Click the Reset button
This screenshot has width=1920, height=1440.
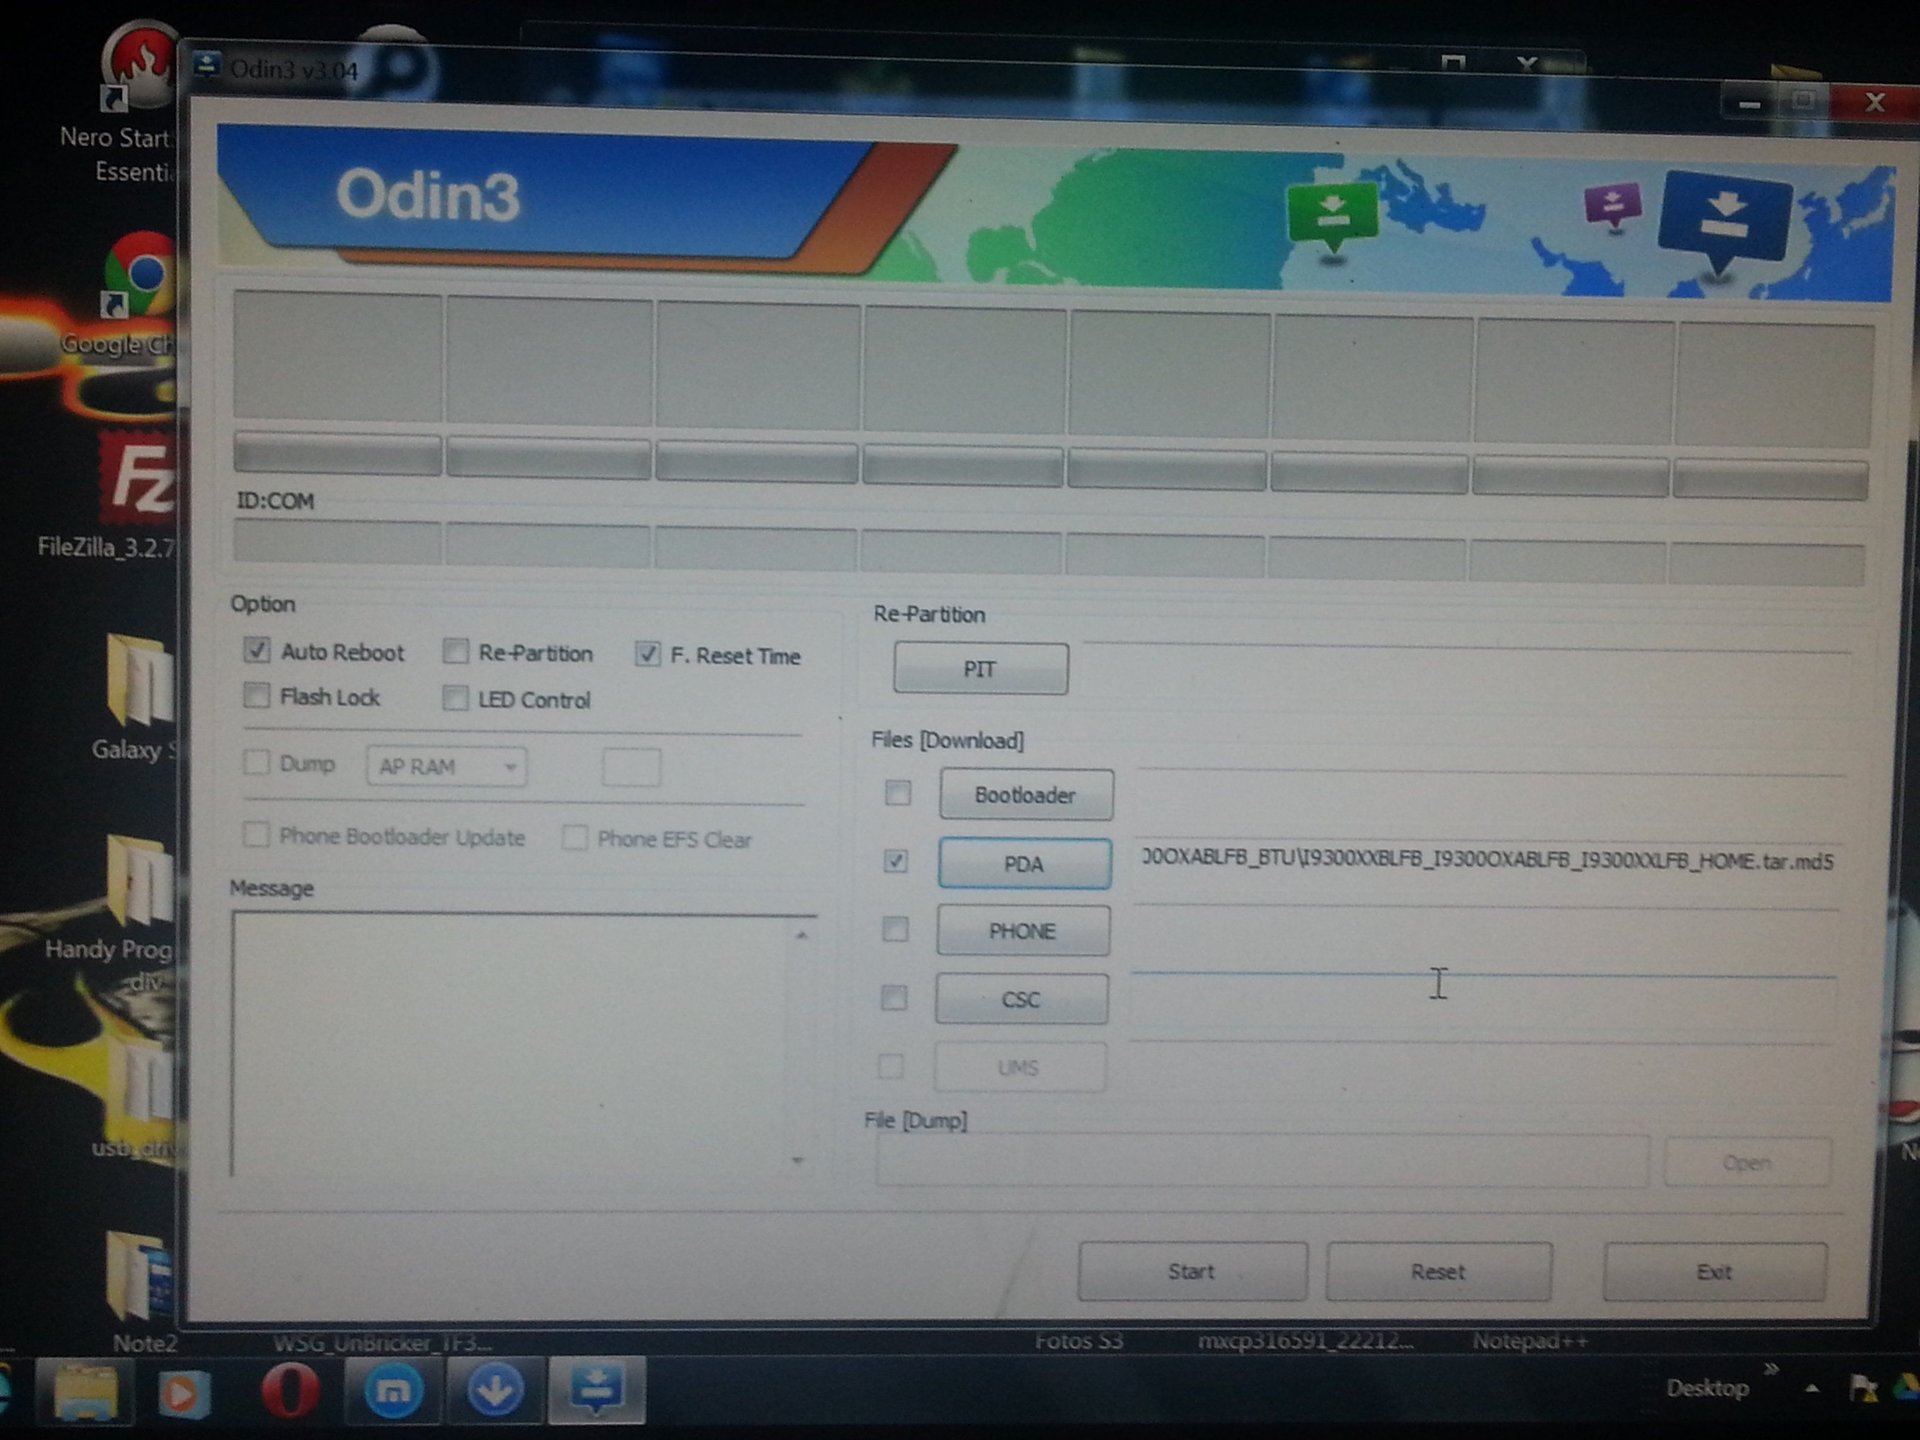coord(1438,1272)
